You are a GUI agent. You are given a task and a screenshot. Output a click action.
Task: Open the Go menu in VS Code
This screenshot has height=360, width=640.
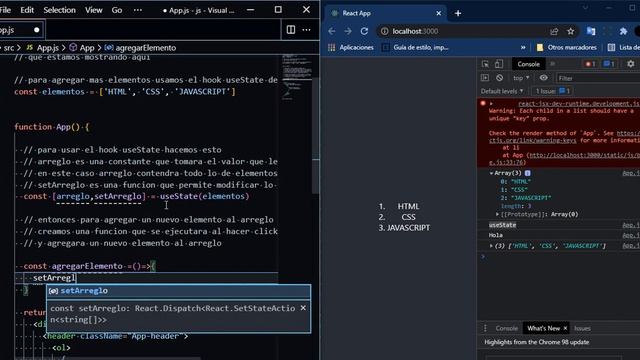click(117, 10)
